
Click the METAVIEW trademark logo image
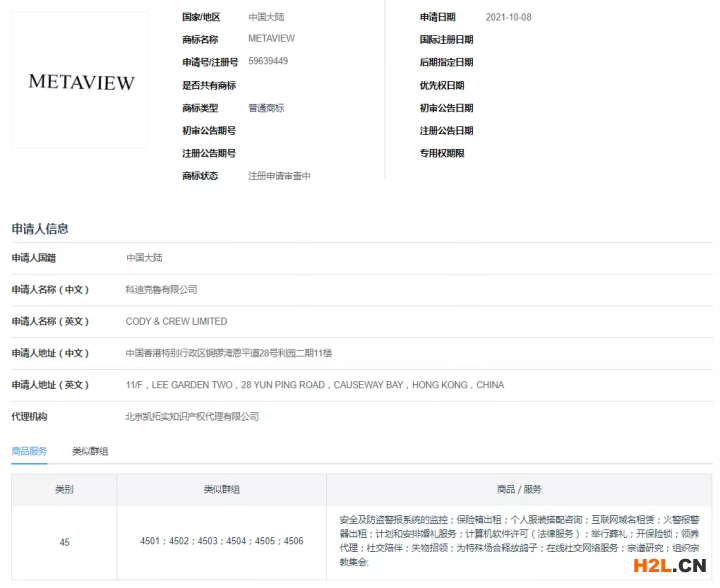[x=81, y=82]
